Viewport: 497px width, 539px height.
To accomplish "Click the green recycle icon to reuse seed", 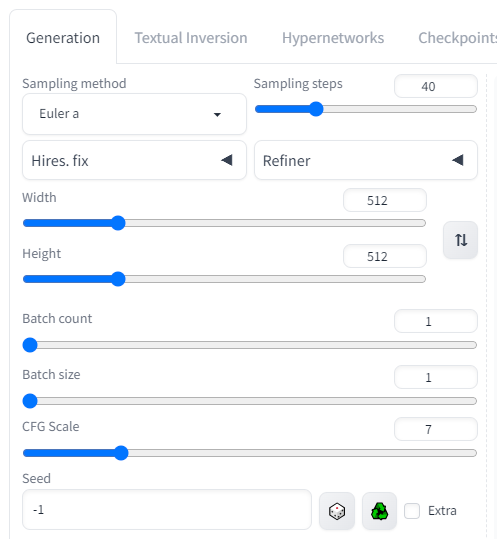I will [379, 511].
